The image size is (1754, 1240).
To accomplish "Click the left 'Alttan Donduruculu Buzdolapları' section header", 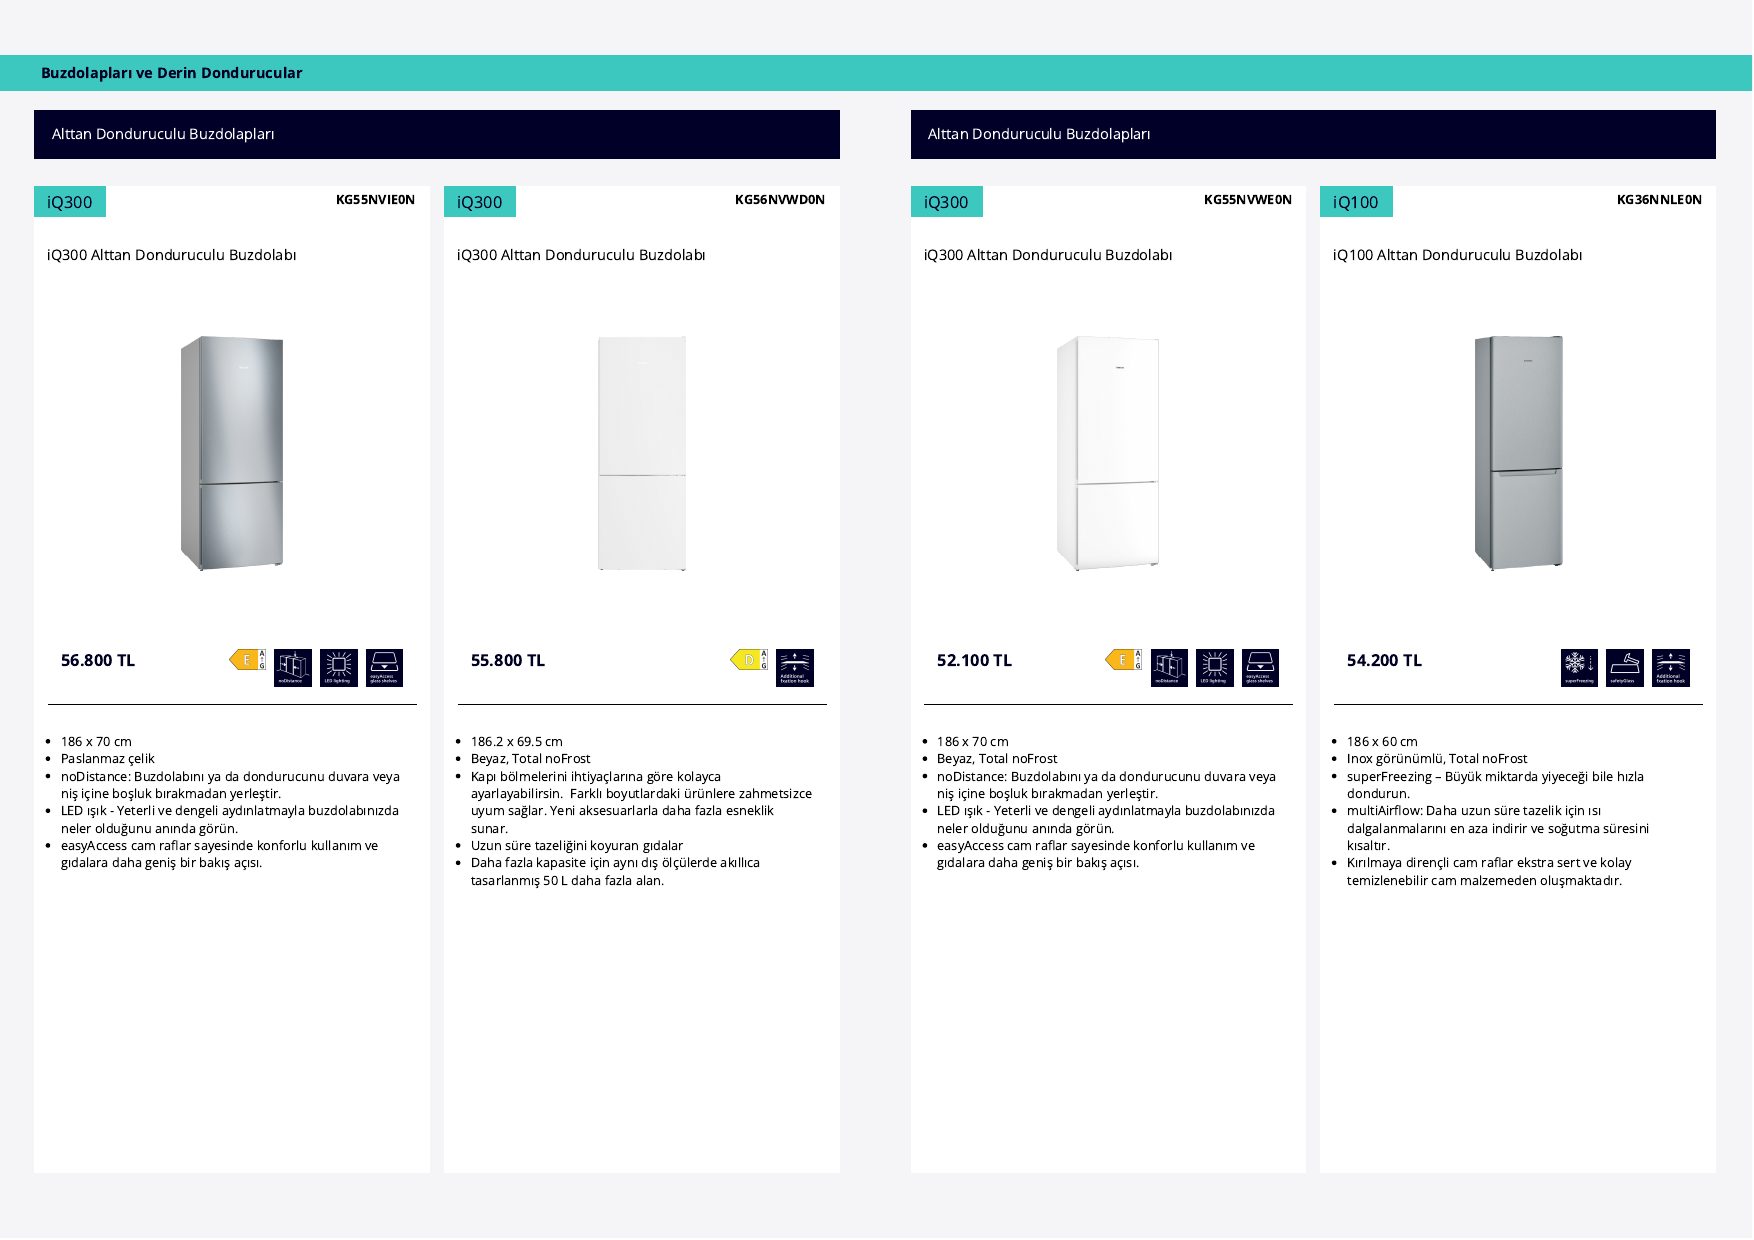I will 163,134.
